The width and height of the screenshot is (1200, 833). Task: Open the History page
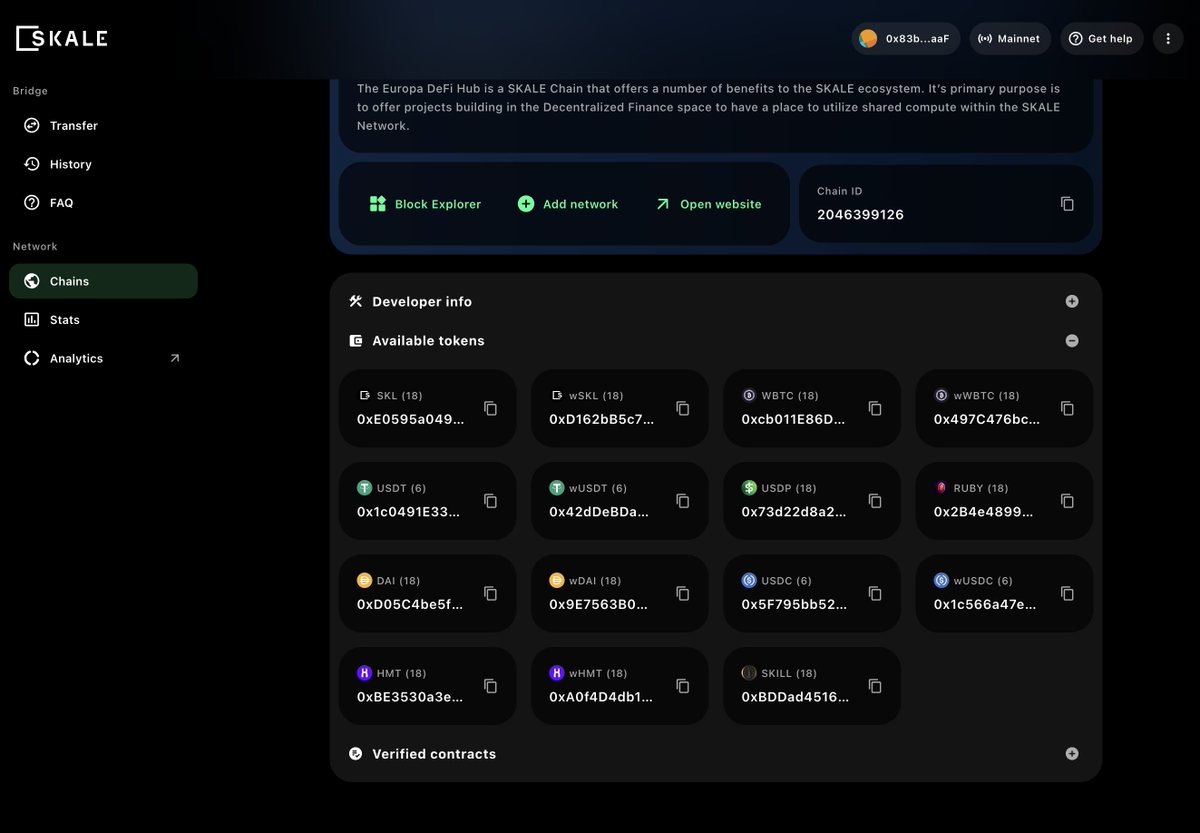point(103,164)
